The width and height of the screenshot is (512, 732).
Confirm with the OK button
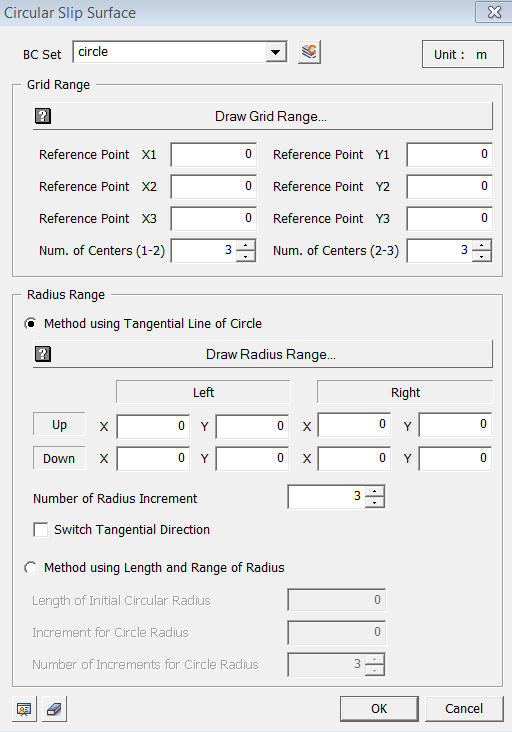379,709
